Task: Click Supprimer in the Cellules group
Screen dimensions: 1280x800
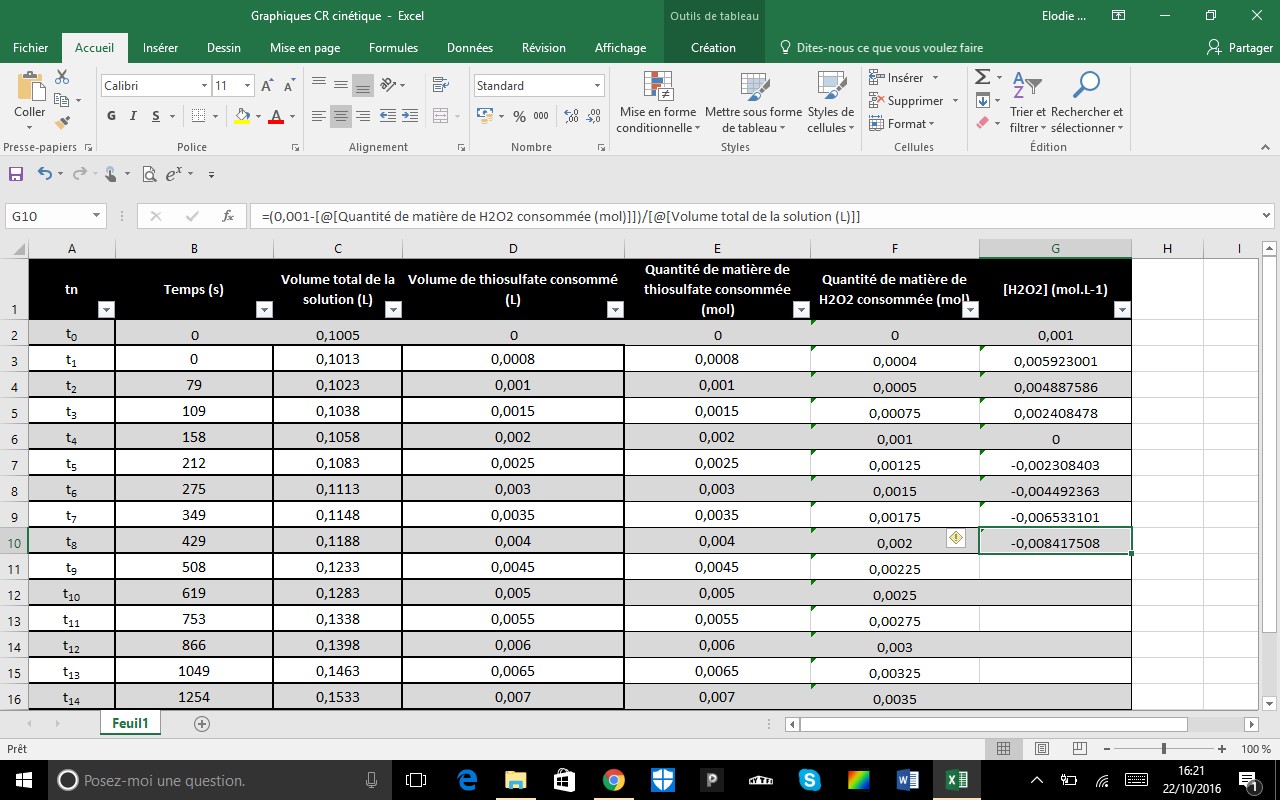Action: (x=914, y=101)
